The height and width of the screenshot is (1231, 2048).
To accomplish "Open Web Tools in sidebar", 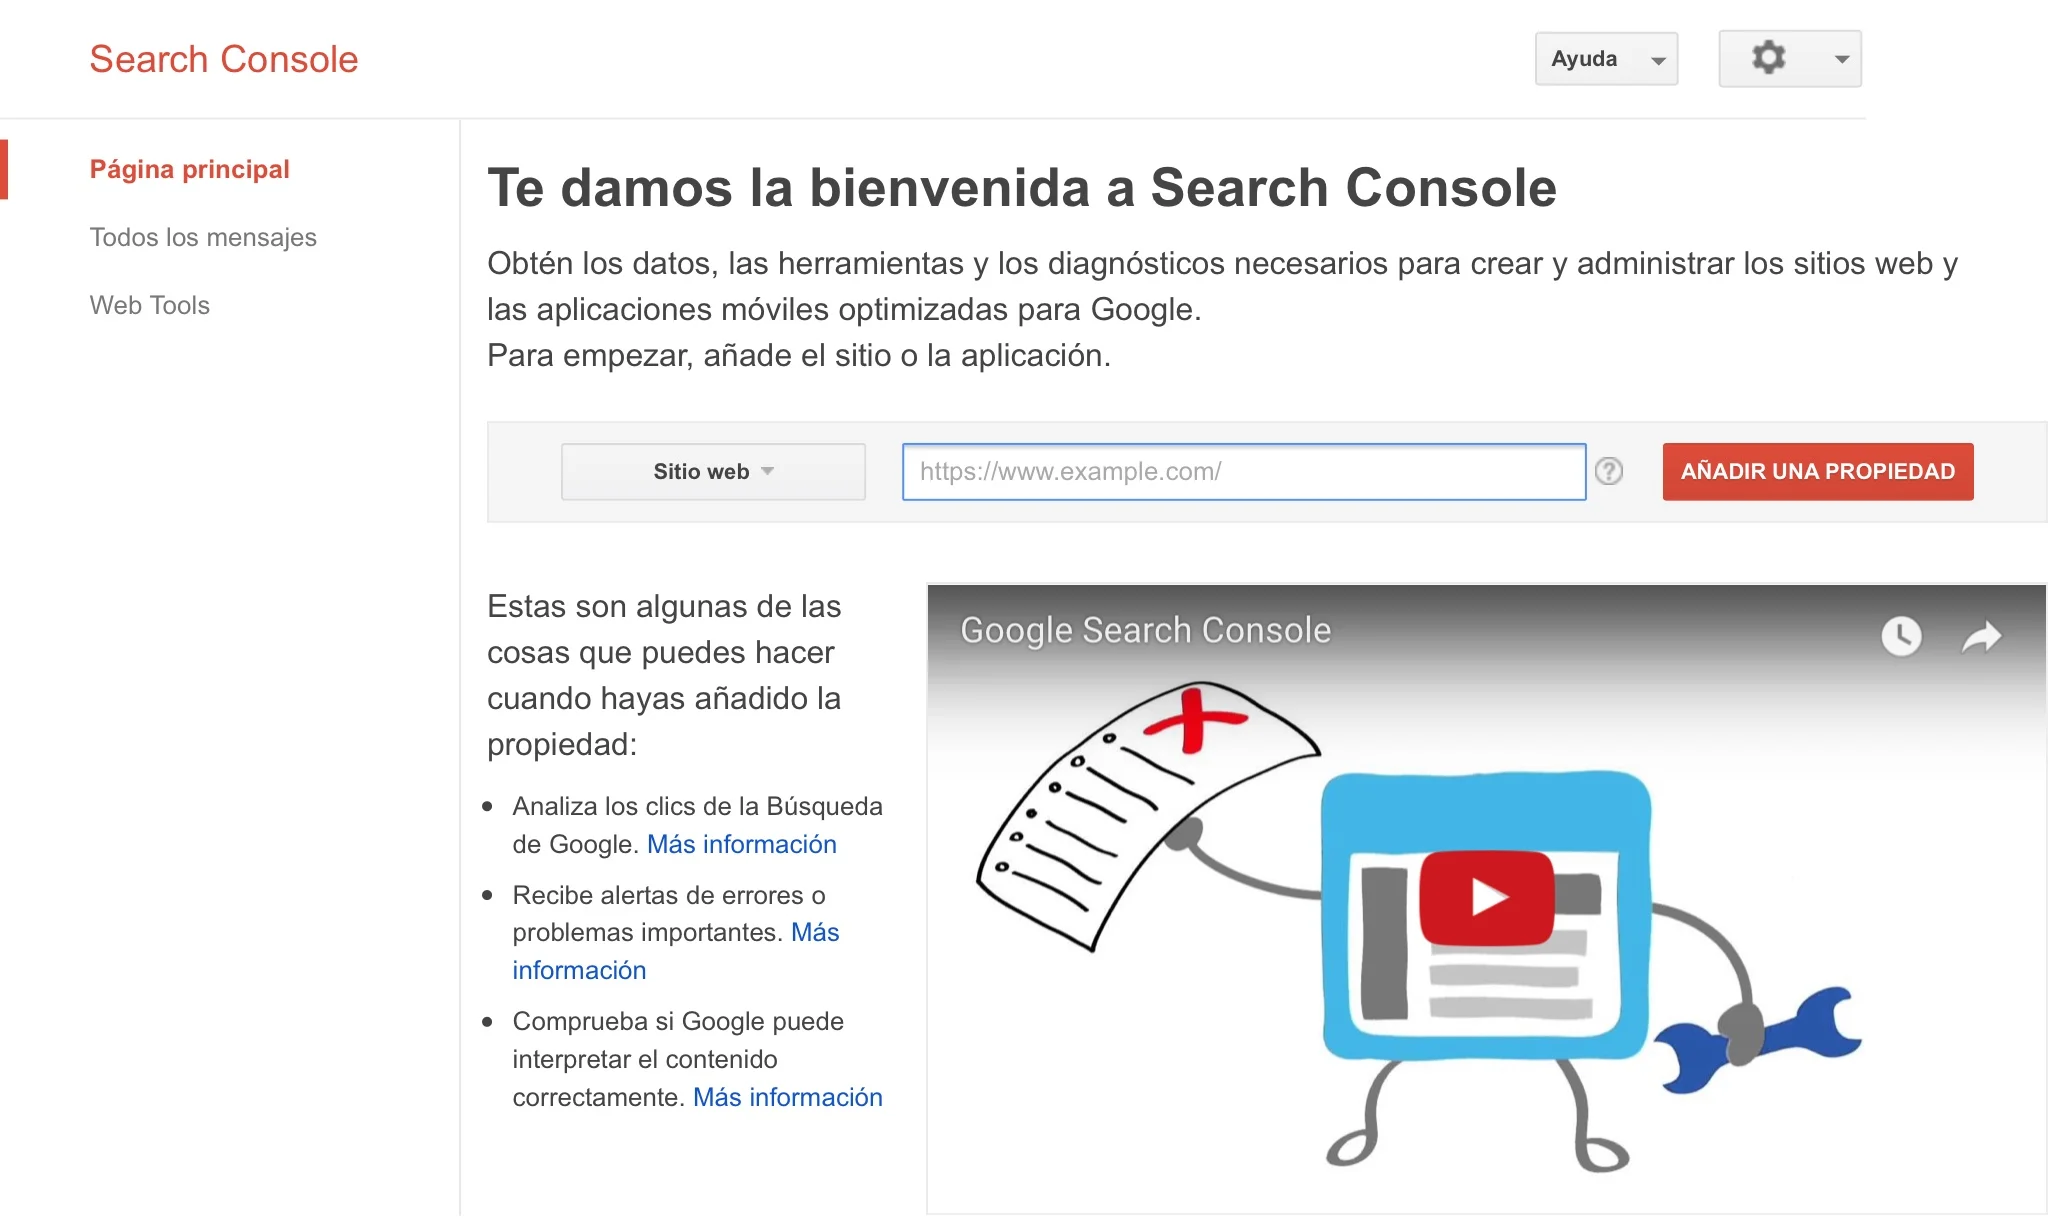I will [x=150, y=305].
